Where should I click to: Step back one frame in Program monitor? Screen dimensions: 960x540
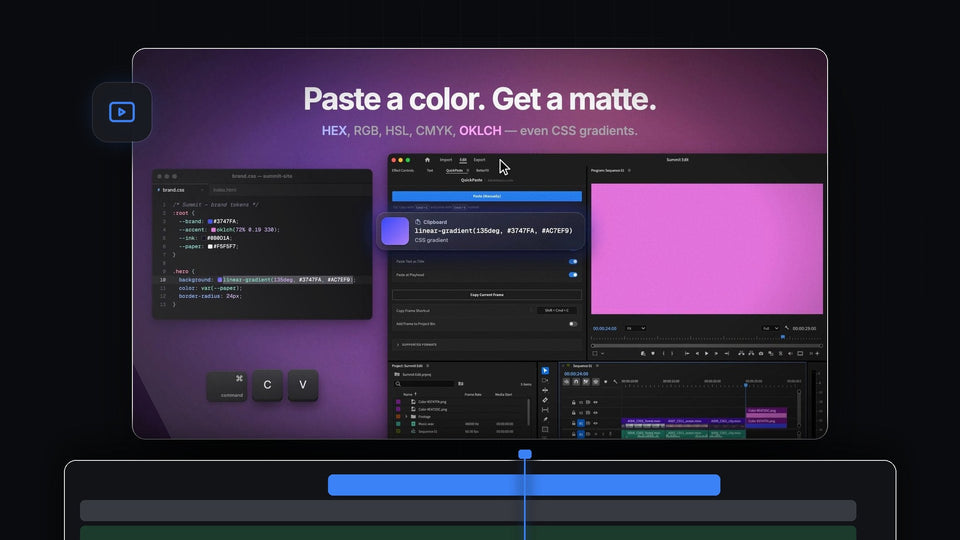[x=697, y=353]
